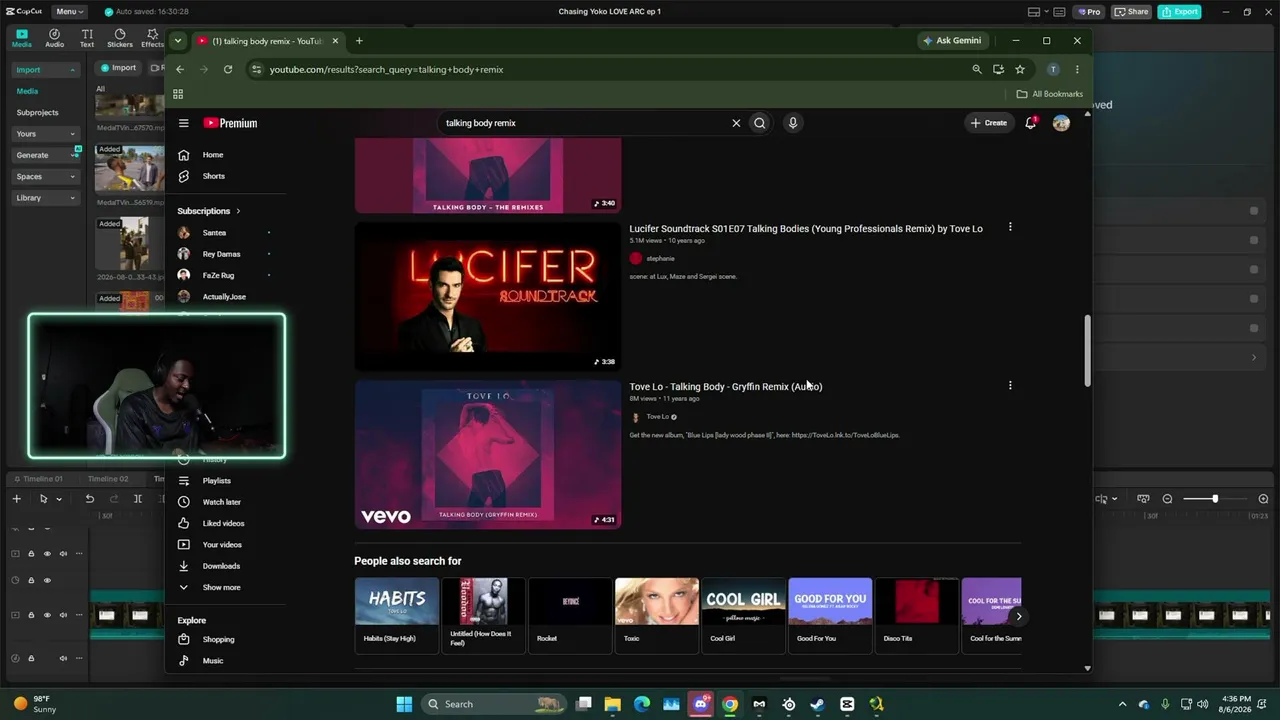
Task: Mute the main video track with clips
Action: (x=63, y=615)
